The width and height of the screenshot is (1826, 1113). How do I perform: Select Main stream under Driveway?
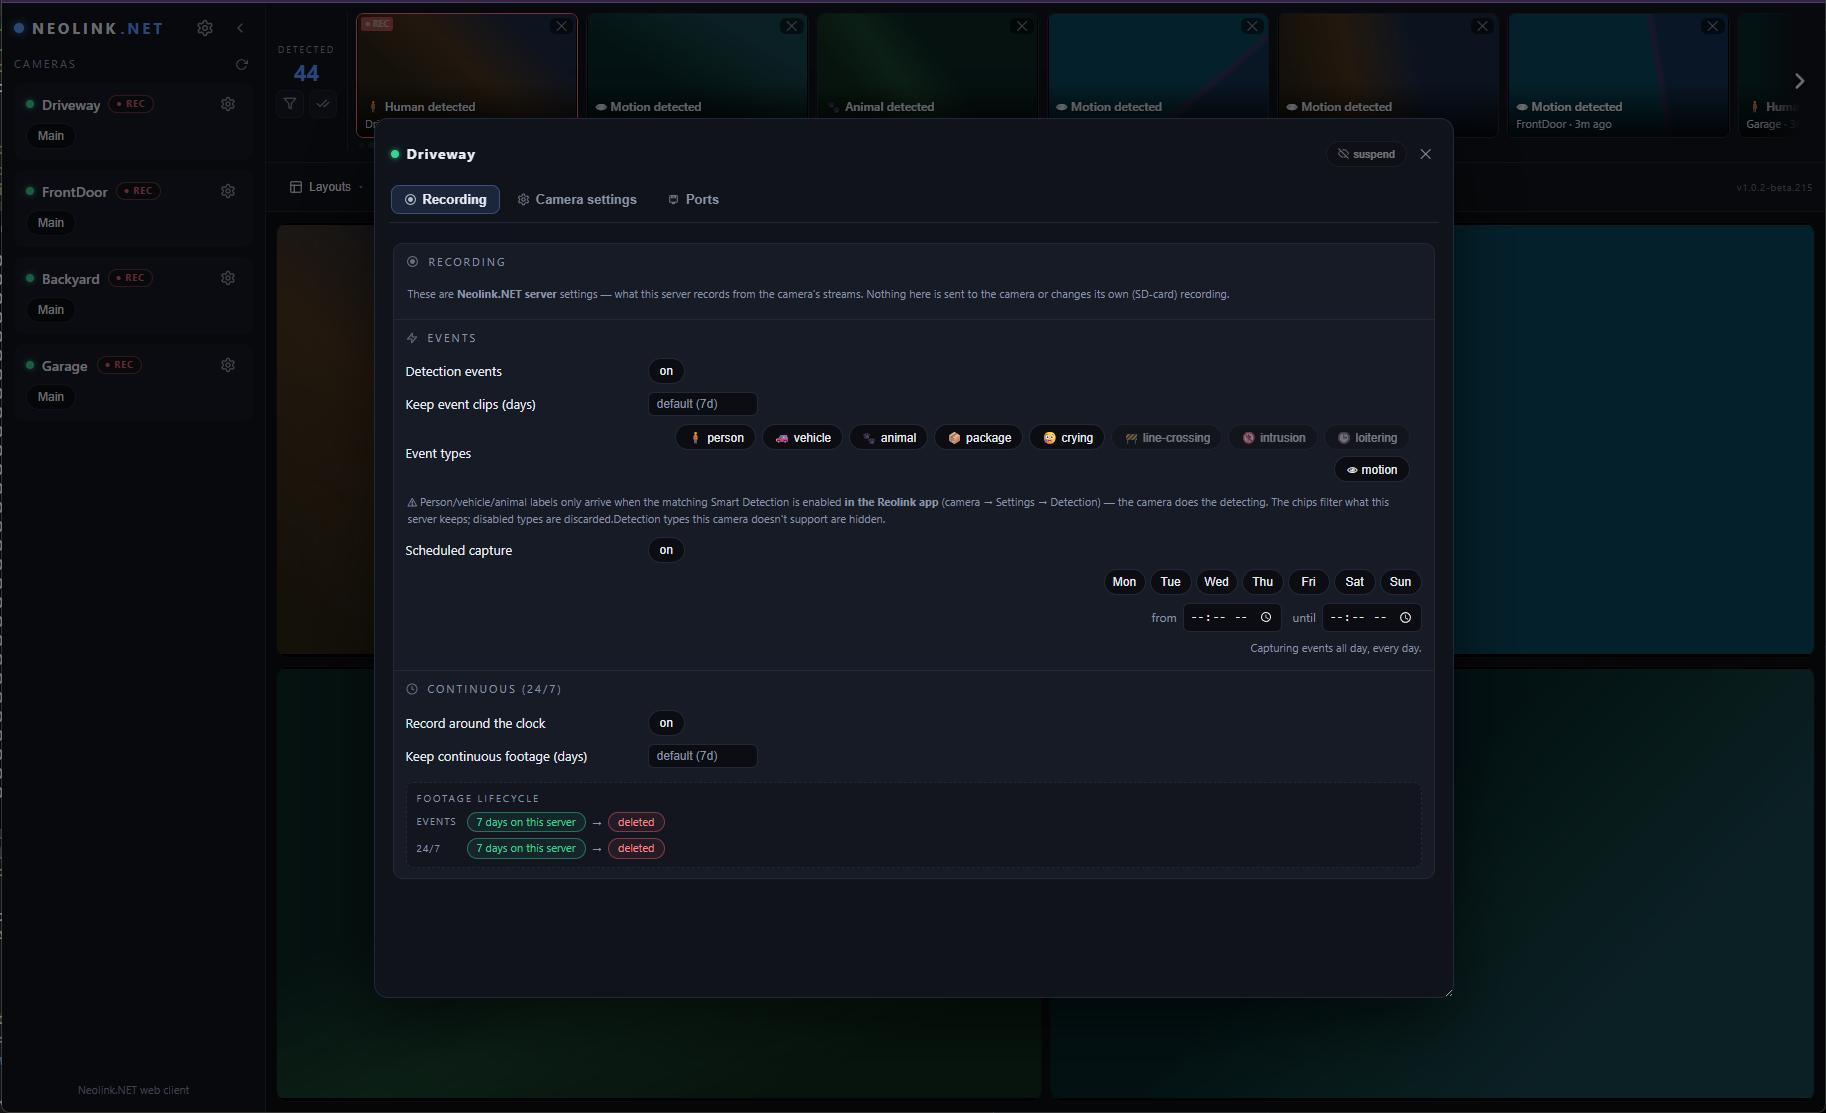click(x=51, y=136)
